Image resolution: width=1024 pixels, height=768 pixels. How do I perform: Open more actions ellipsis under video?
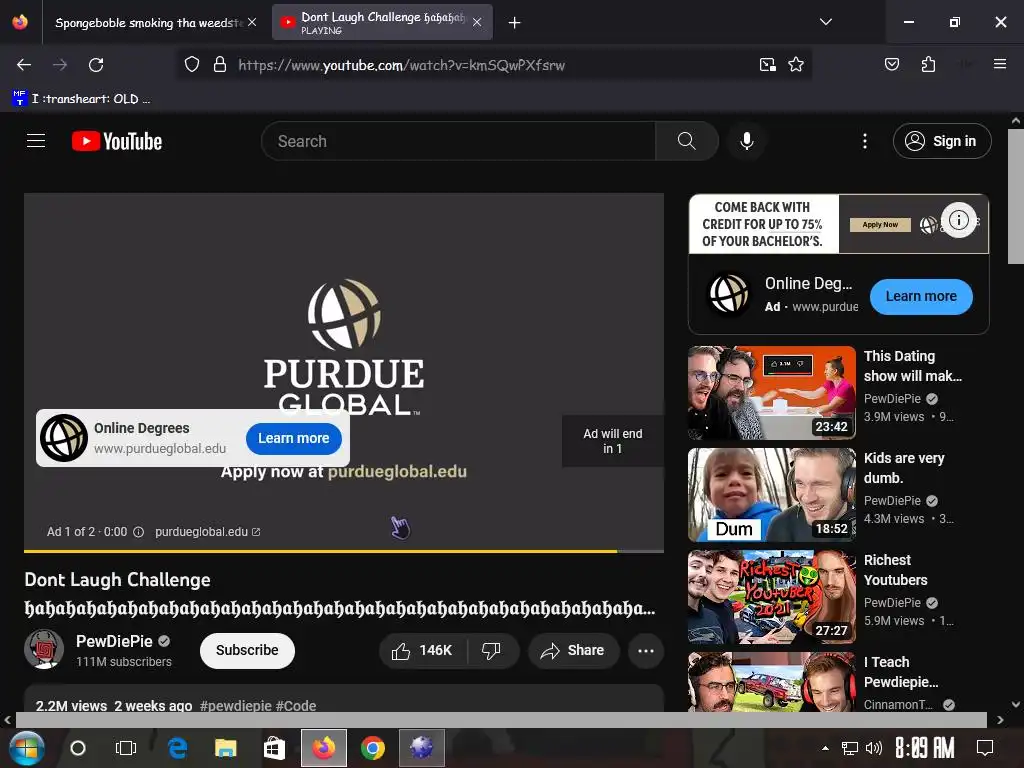(646, 650)
